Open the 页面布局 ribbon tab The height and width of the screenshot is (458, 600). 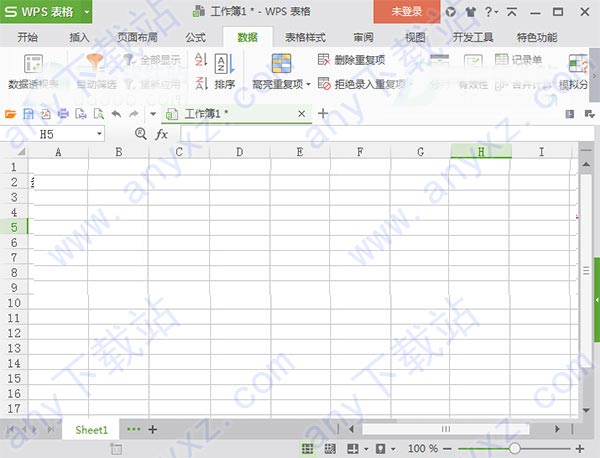(x=137, y=37)
